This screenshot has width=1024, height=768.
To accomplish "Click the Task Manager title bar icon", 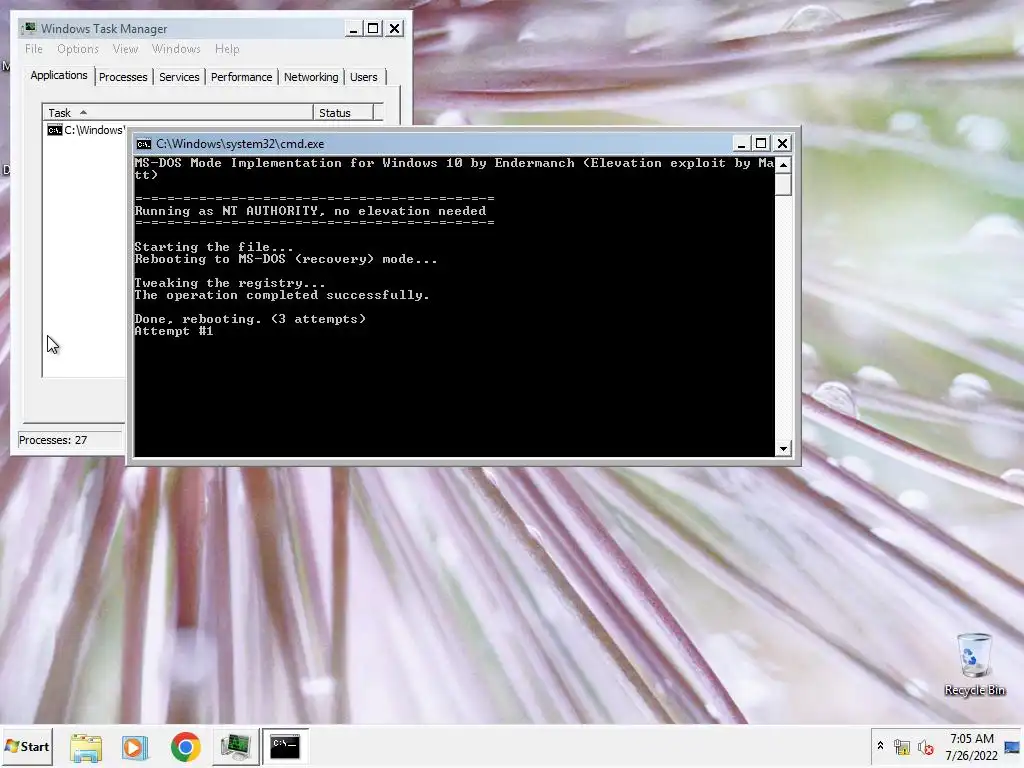I will 29,28.
